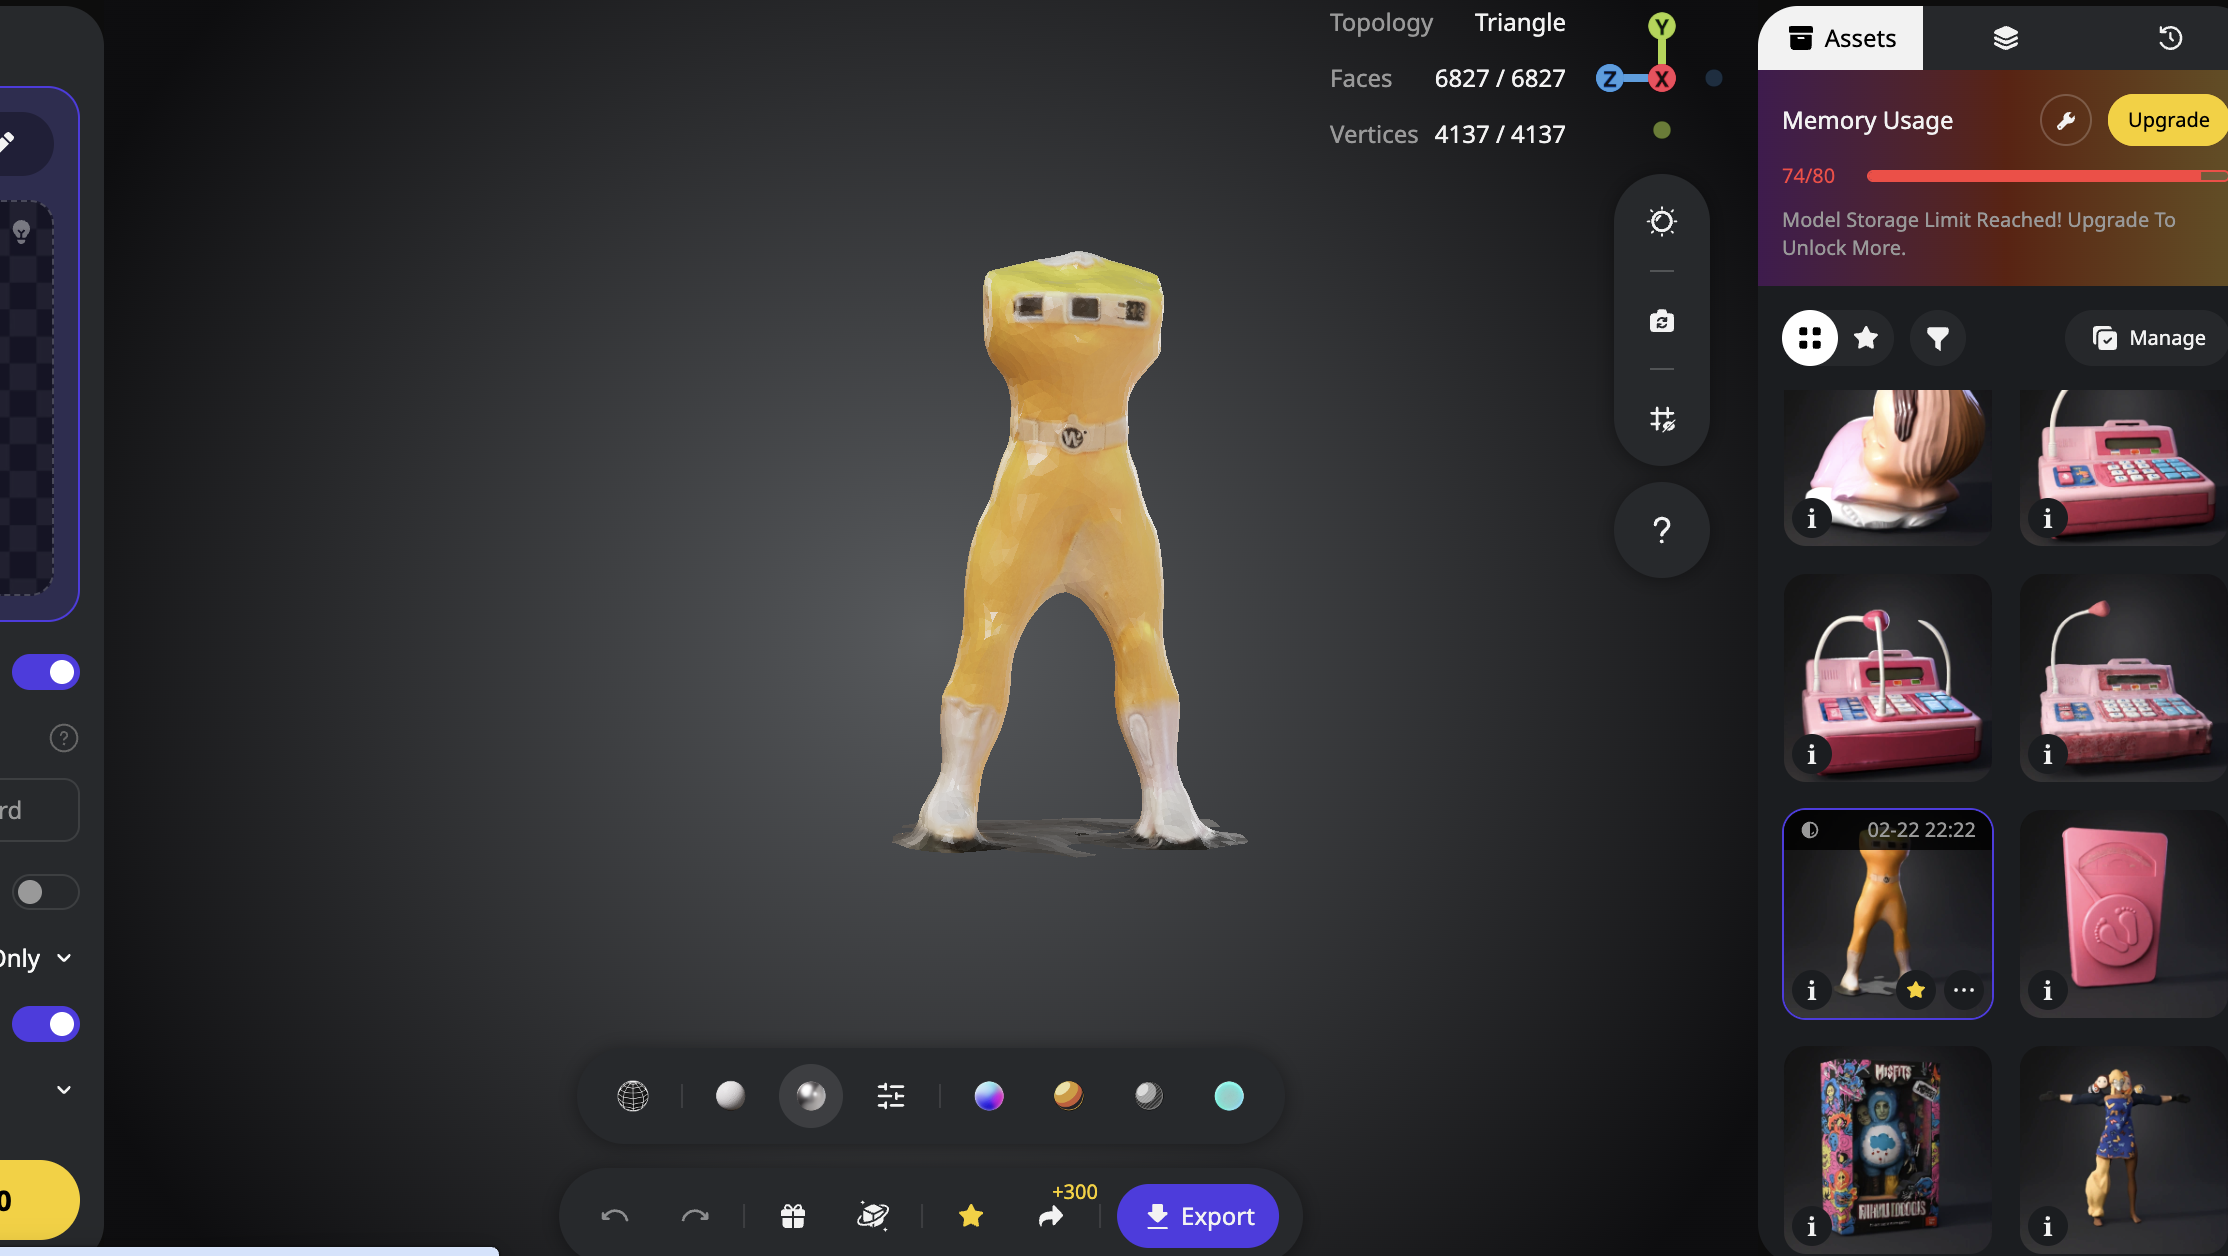
Task: Open the history clock tab
Action: (x=2169, y=38)
